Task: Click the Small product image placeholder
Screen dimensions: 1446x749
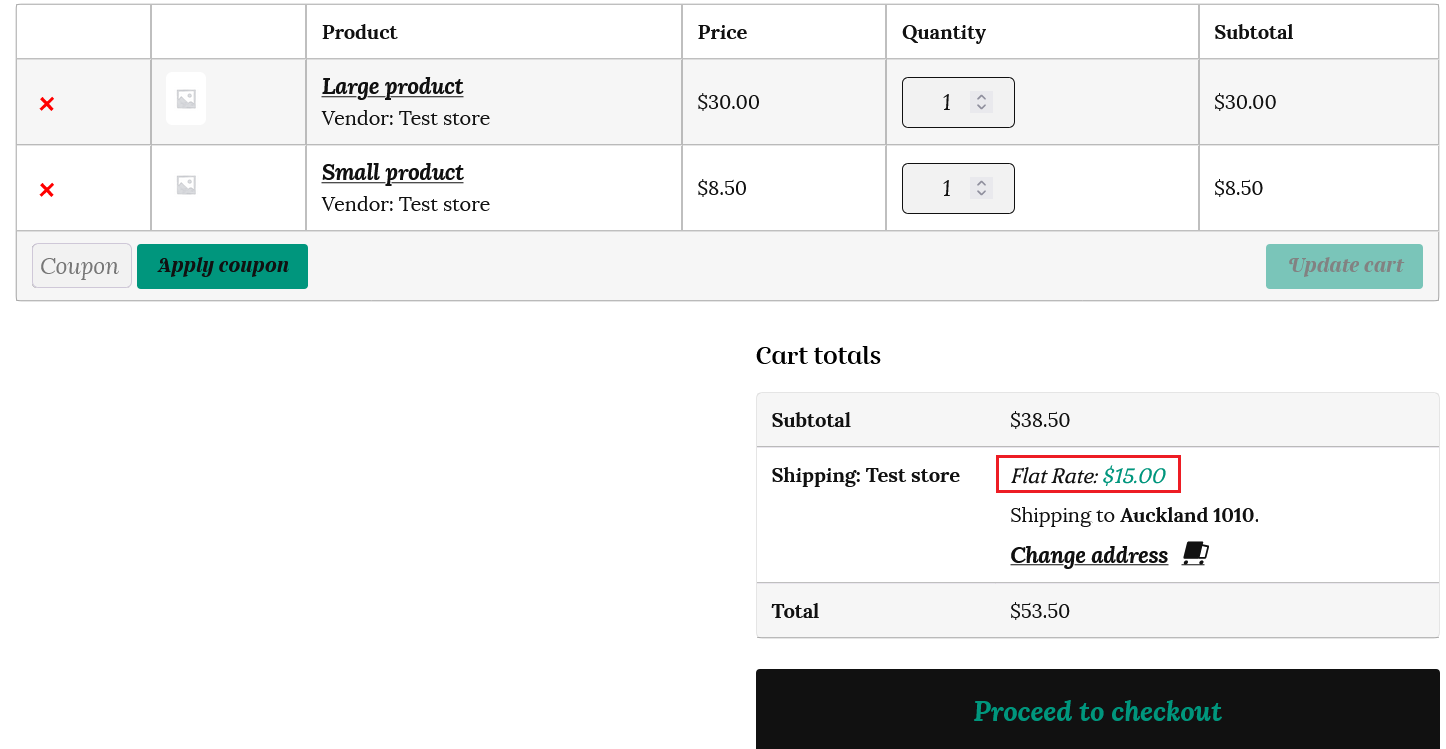Action: (186, 185)
